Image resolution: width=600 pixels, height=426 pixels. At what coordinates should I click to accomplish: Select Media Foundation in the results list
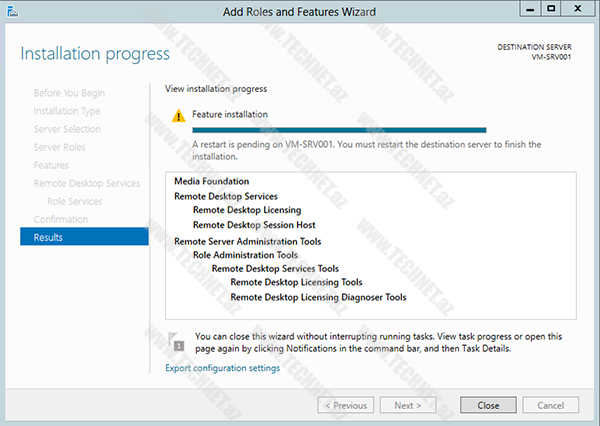pos(211,181)
